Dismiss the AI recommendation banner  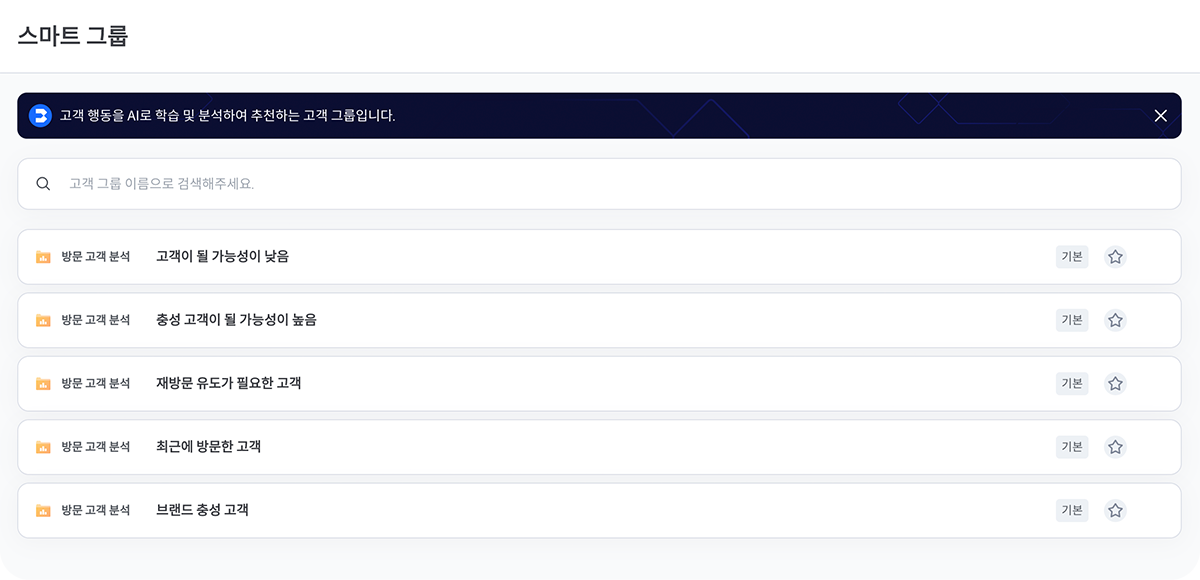1161,116
